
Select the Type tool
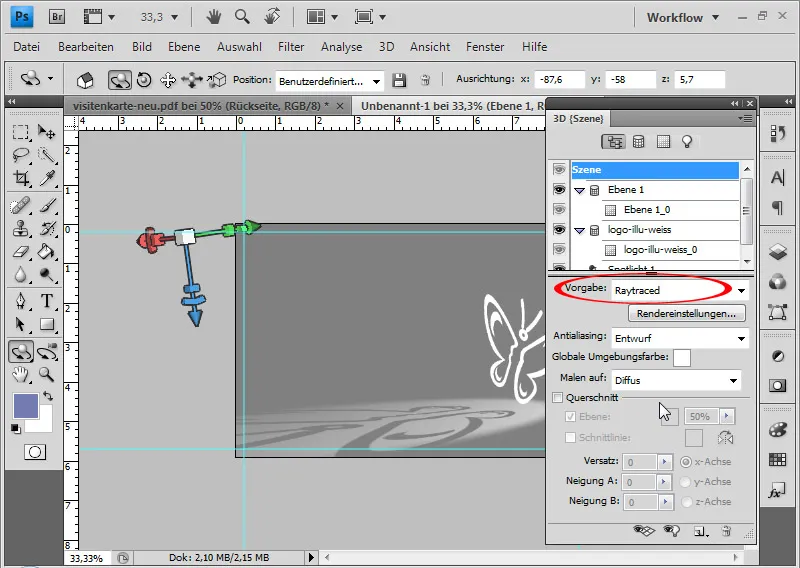[x=47, y=301]
